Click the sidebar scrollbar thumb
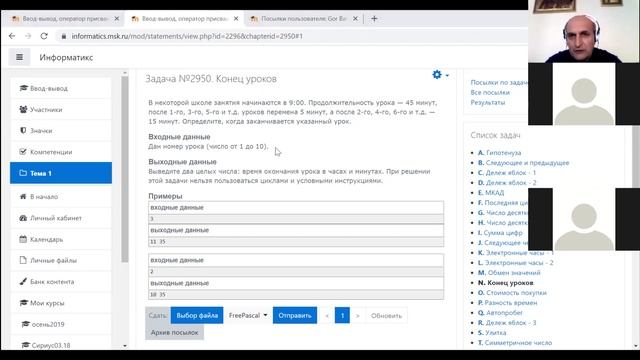The width and height of the screenshot is (640, 360). [x=125, y=169]
